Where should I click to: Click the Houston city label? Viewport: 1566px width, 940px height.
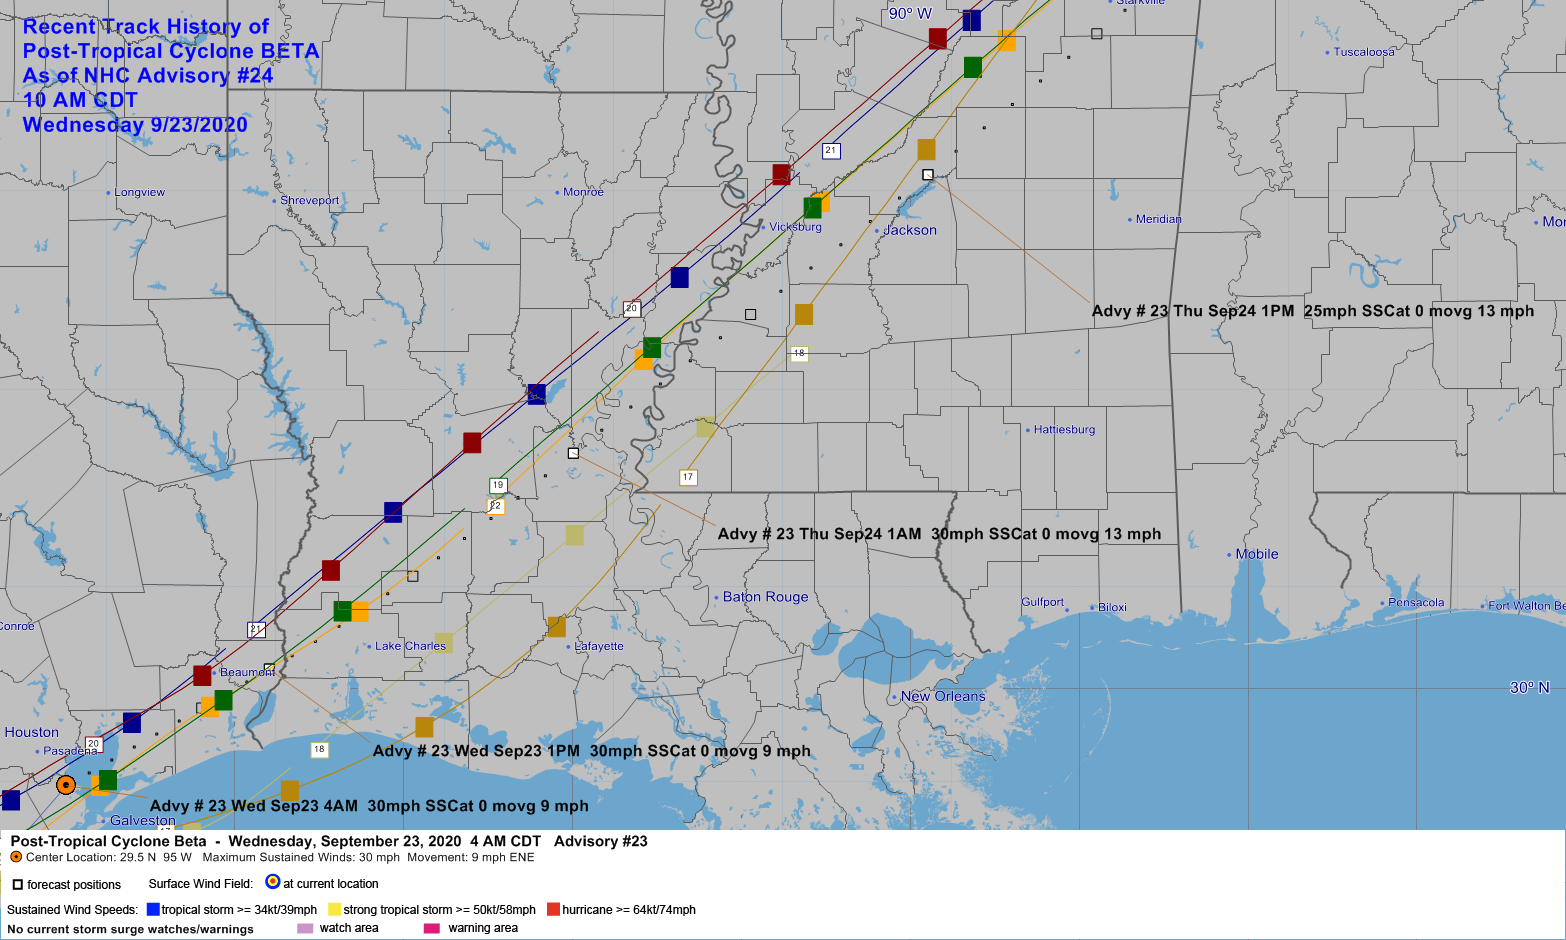(x=32, y=732)
